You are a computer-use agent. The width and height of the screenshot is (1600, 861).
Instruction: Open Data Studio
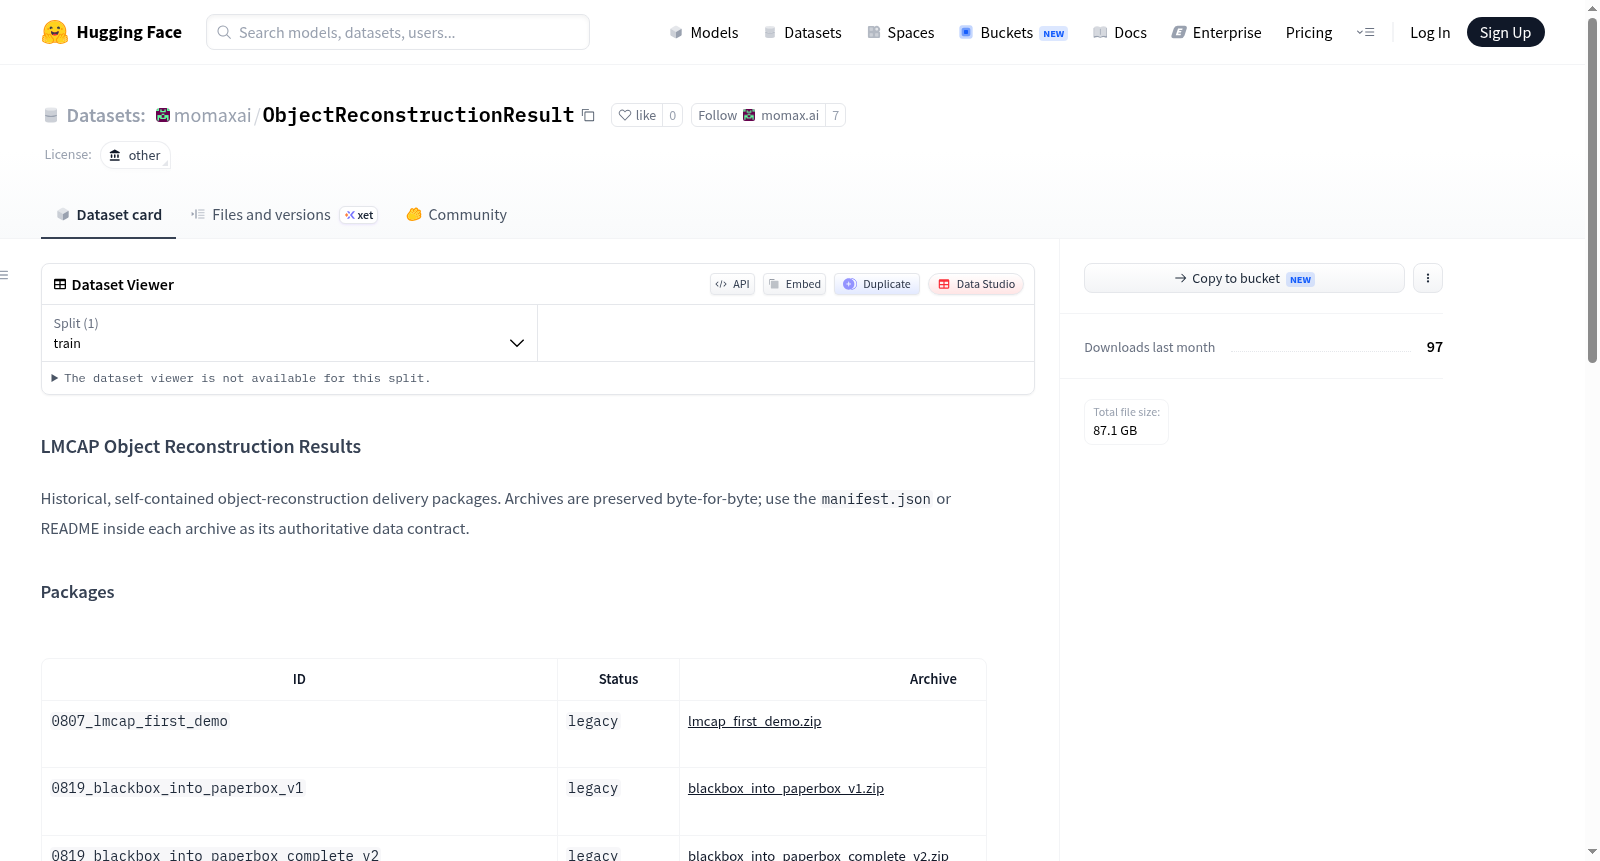point(976,284)
